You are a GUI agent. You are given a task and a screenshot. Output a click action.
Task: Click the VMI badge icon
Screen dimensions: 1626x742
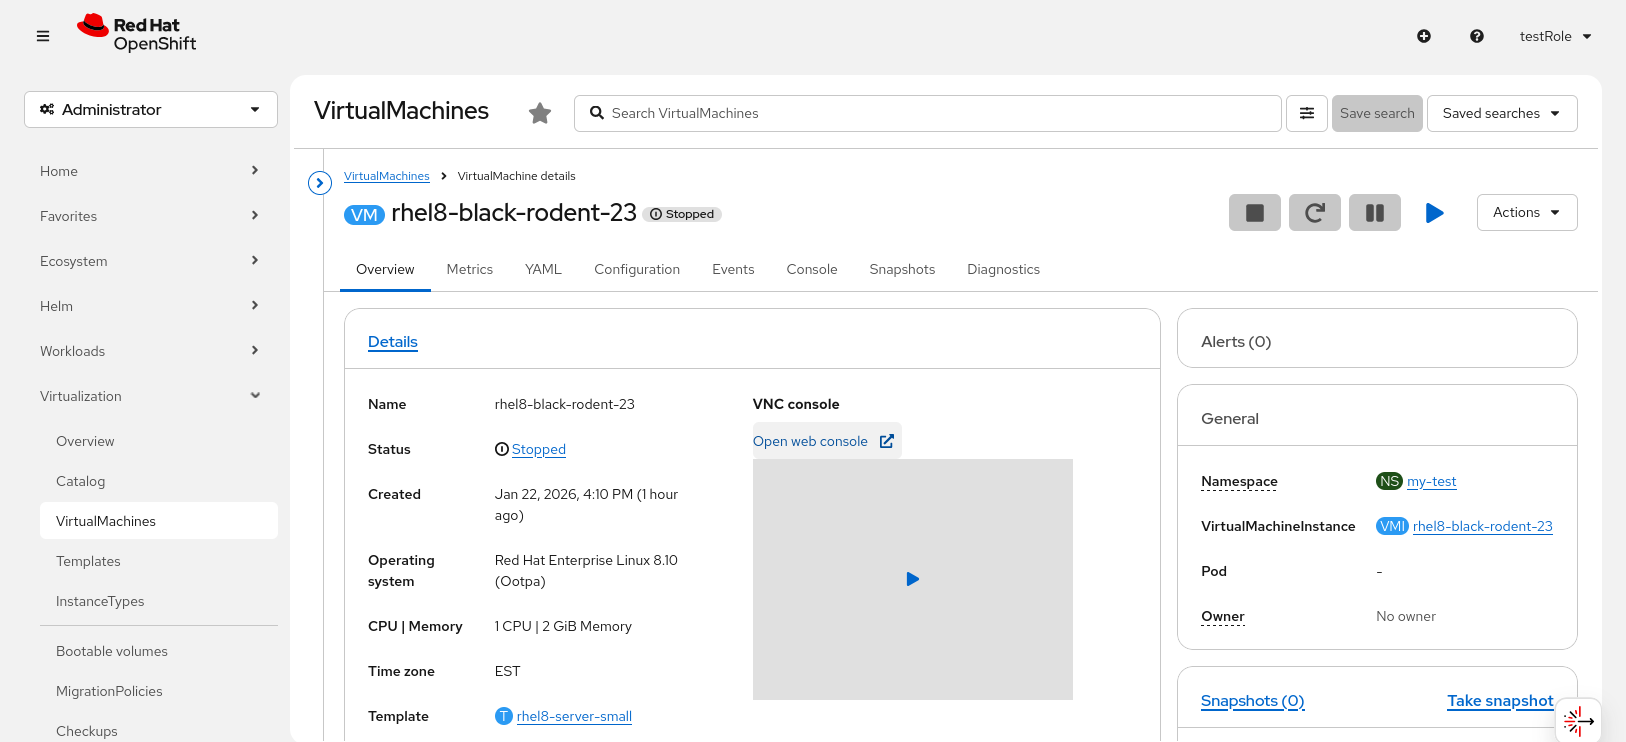(x=1392, y=526)
